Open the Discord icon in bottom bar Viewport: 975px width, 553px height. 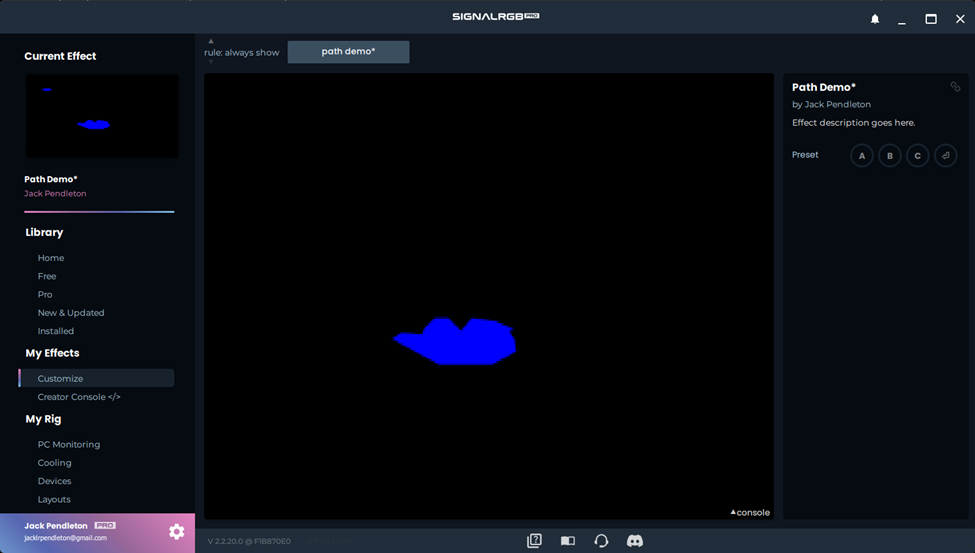(x=634, y=541)
